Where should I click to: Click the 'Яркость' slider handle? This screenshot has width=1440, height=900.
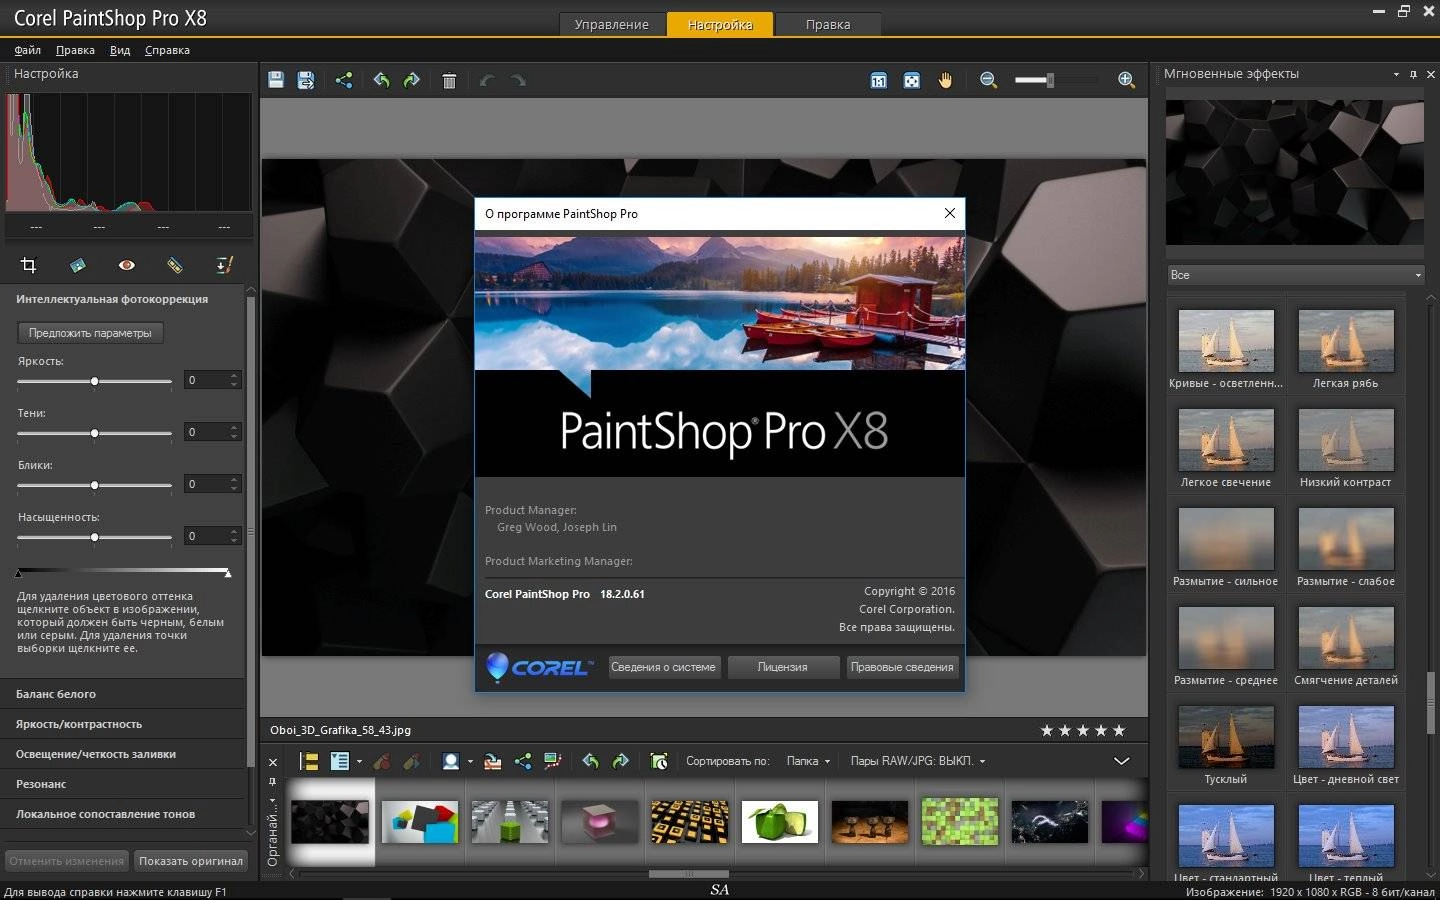(94, 381)
